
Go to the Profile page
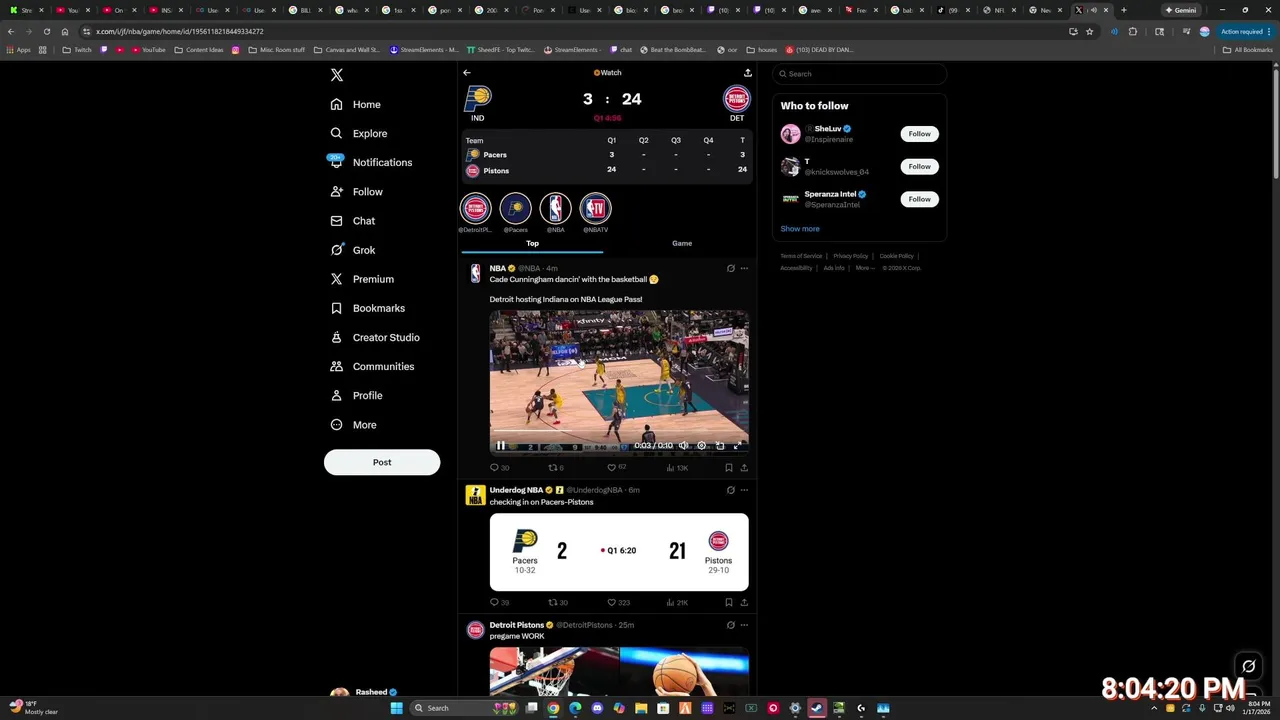(356, 395)
